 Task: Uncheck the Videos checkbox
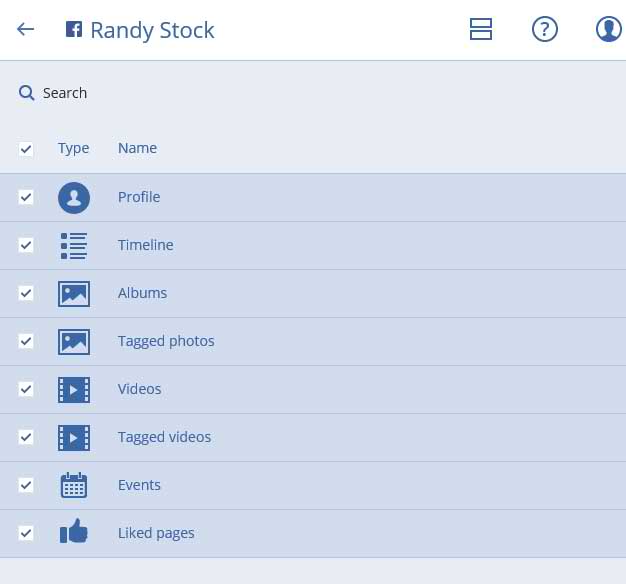26,389
